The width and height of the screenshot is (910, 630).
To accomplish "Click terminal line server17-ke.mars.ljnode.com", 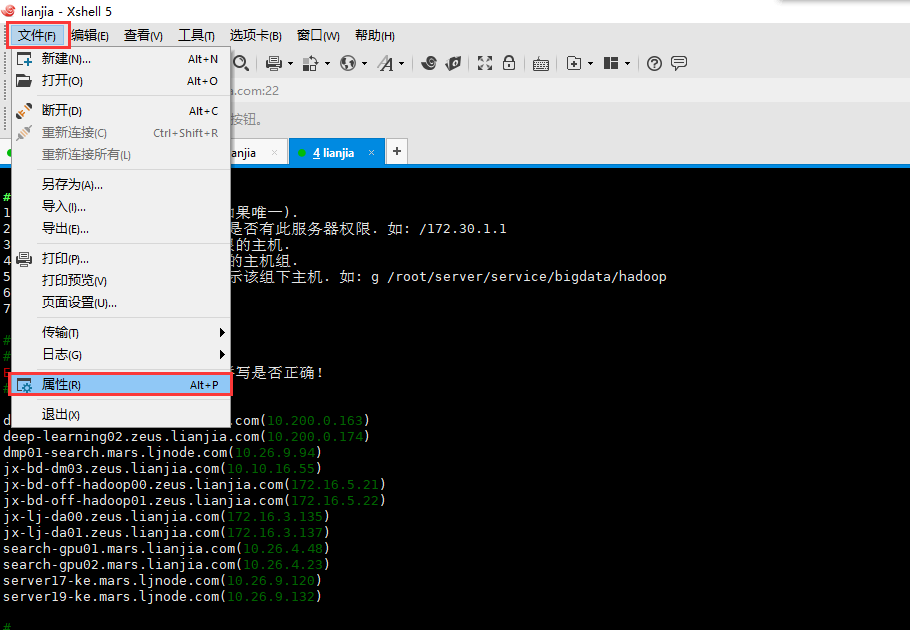I will (162, 581).
